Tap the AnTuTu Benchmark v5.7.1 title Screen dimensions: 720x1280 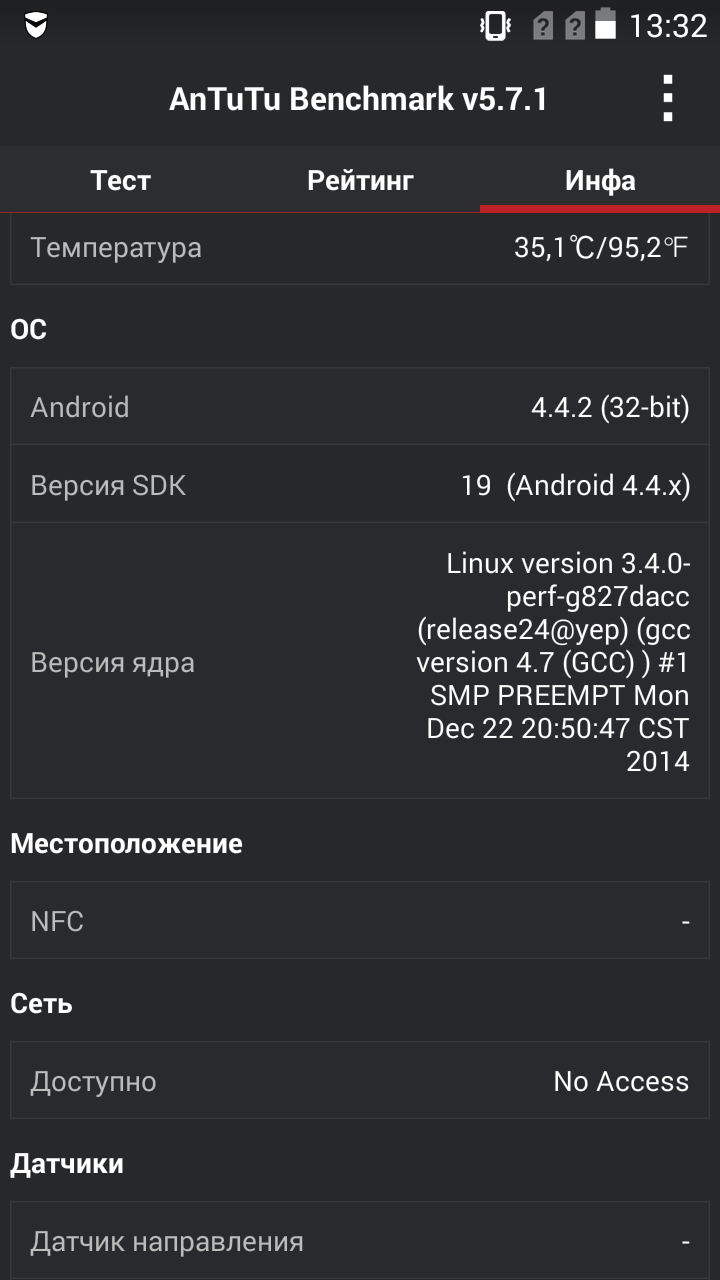[x=358, y=99]
